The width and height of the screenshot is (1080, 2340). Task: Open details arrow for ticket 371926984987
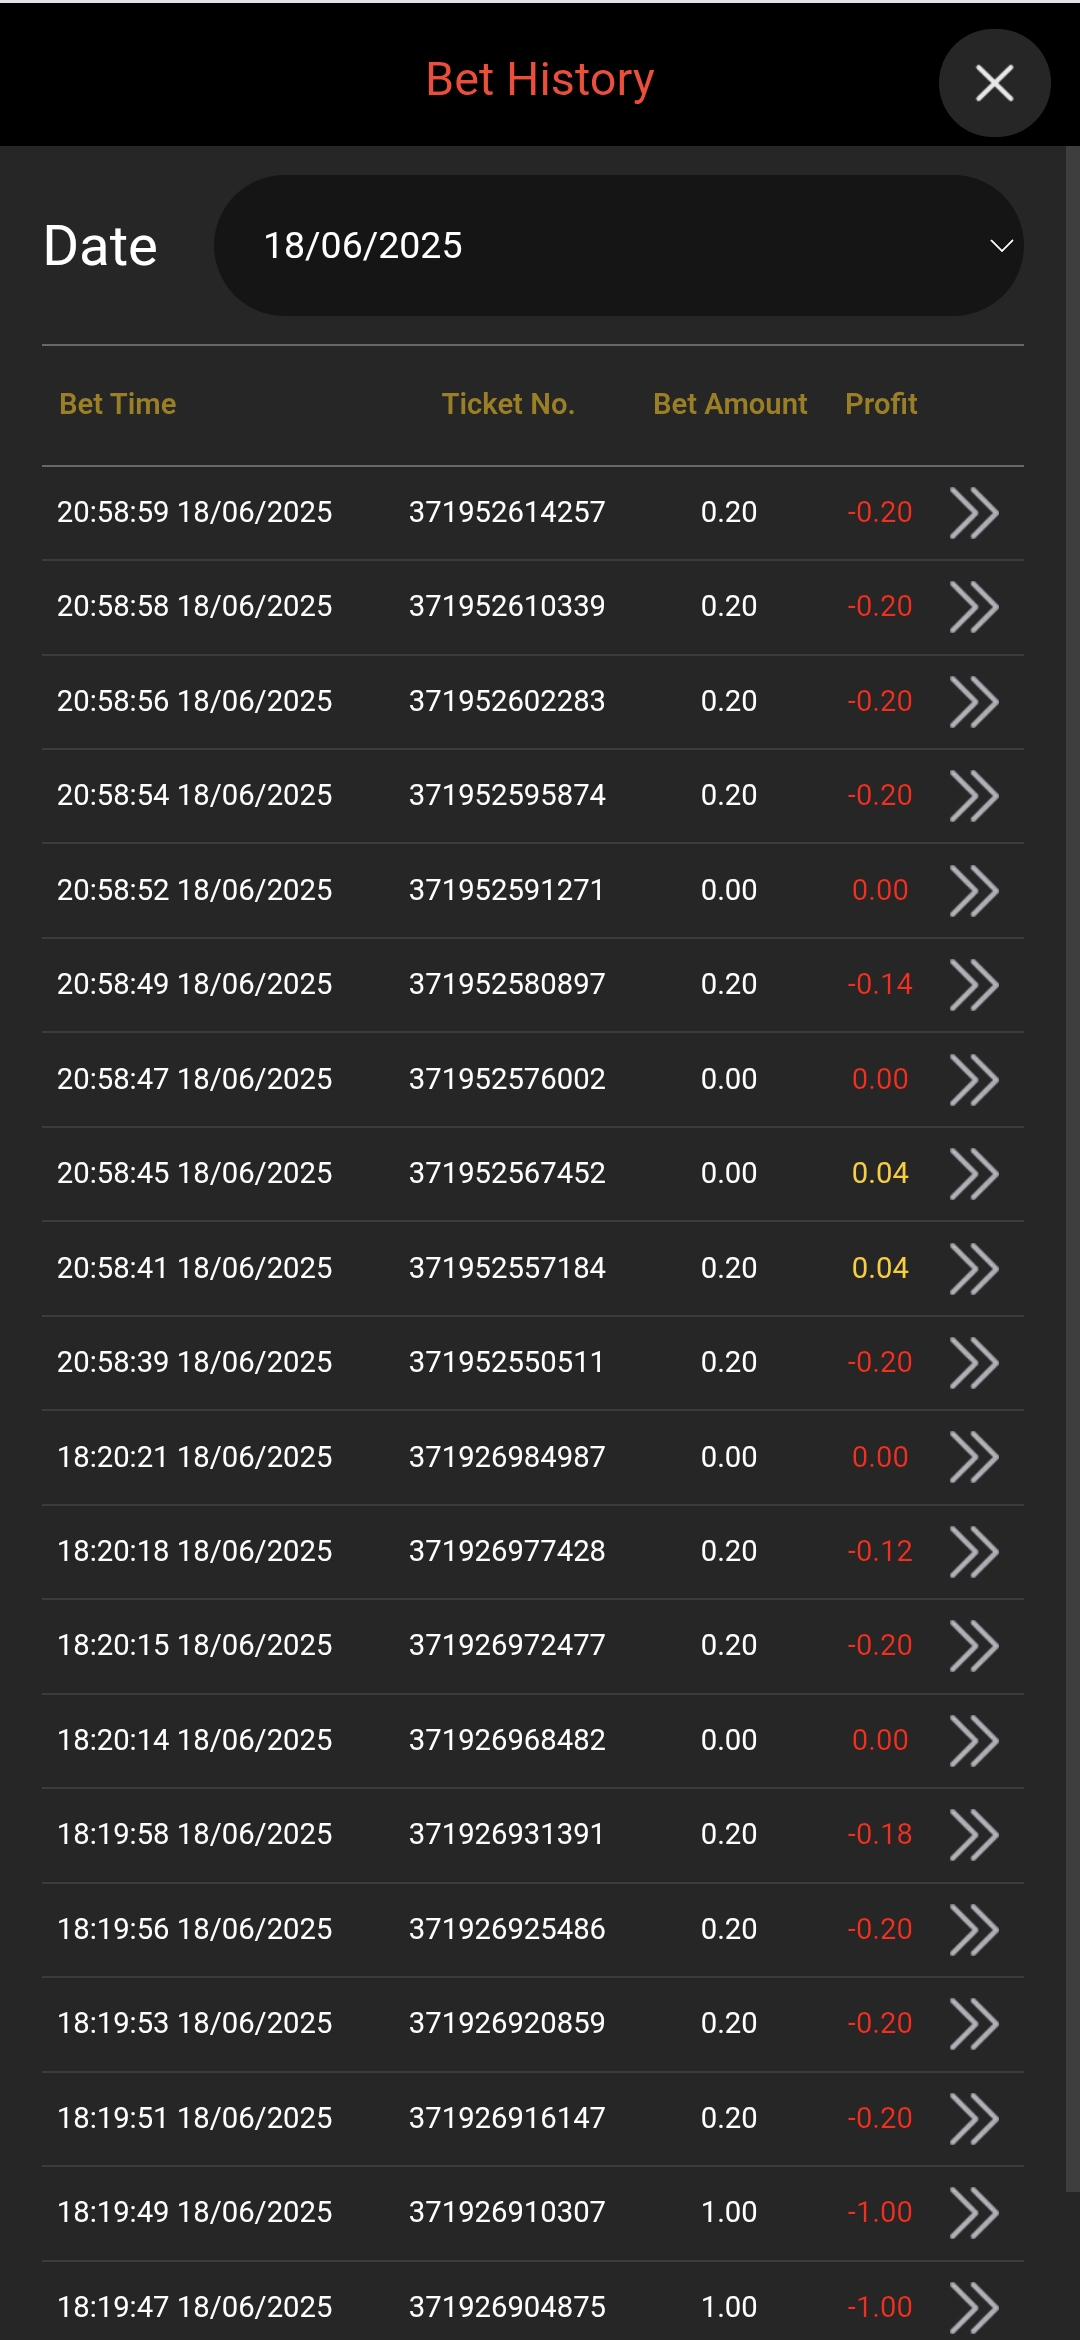coord(974,1457)
